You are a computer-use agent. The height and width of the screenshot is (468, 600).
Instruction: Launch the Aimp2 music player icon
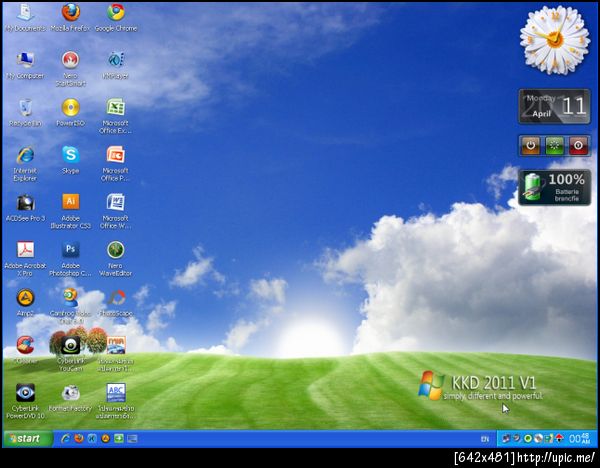(x=25, y=302)
